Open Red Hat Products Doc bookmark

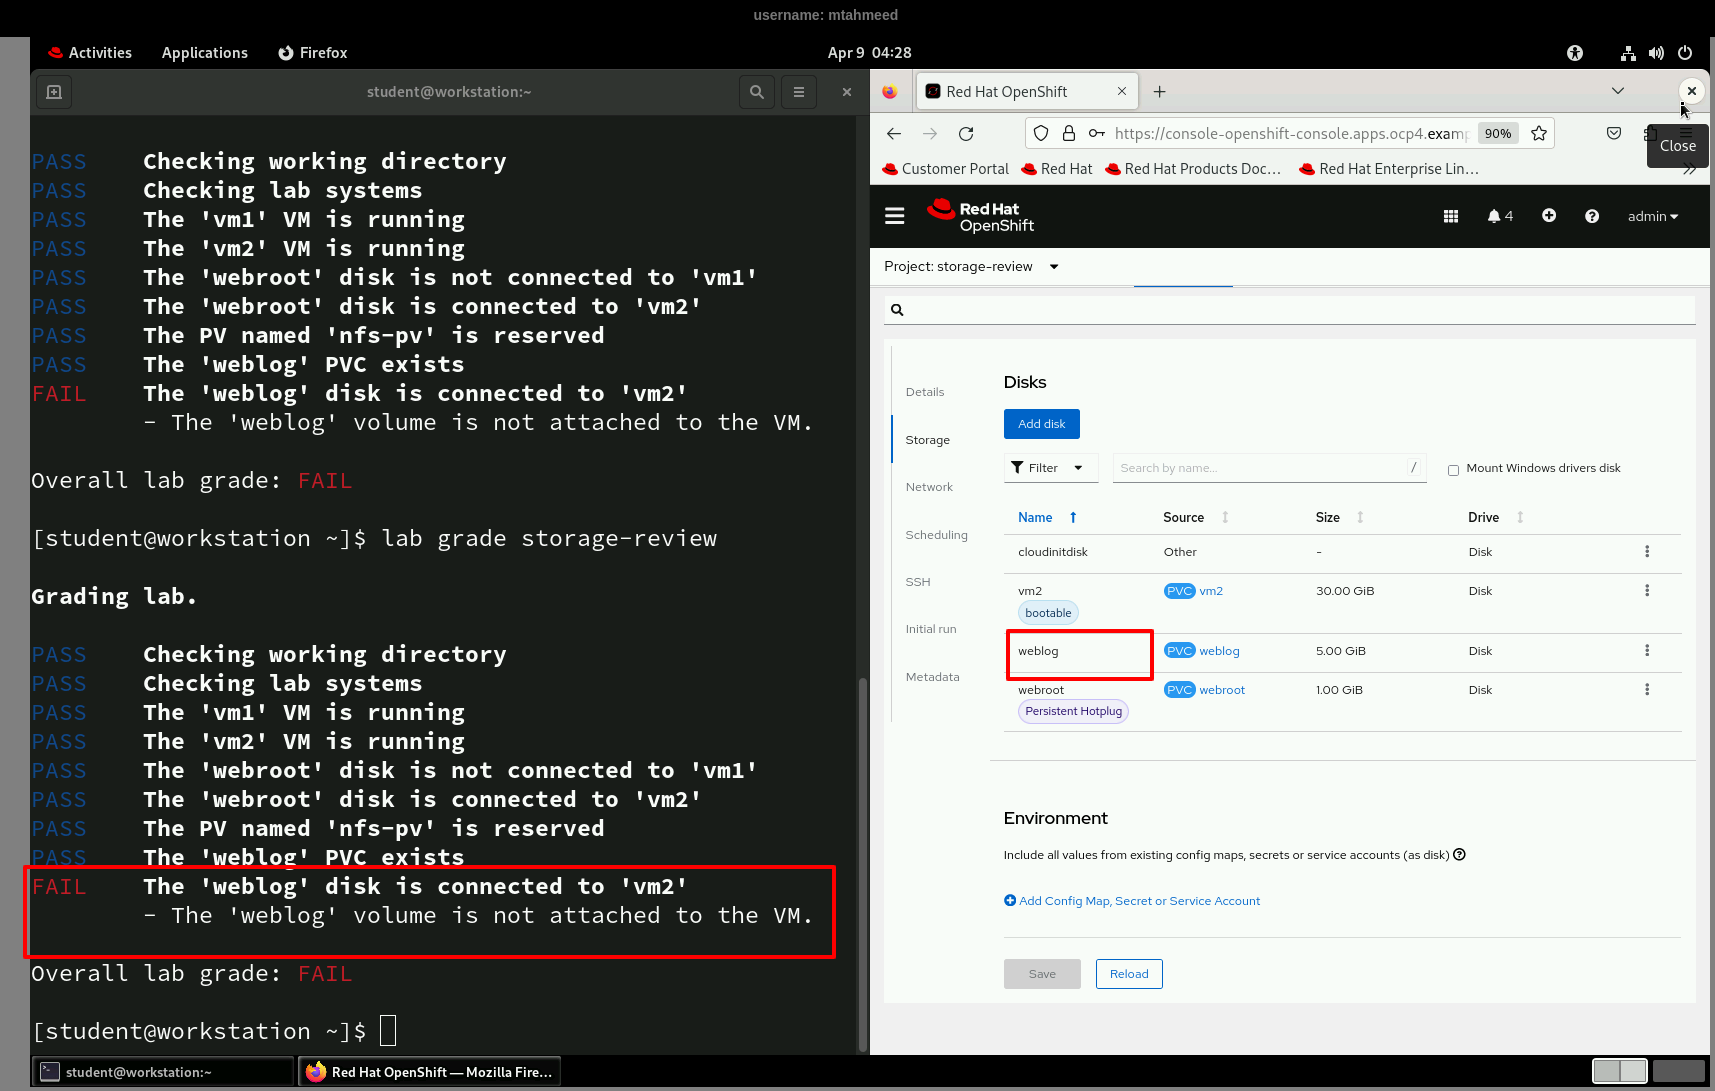click(x=1193, y=169)
